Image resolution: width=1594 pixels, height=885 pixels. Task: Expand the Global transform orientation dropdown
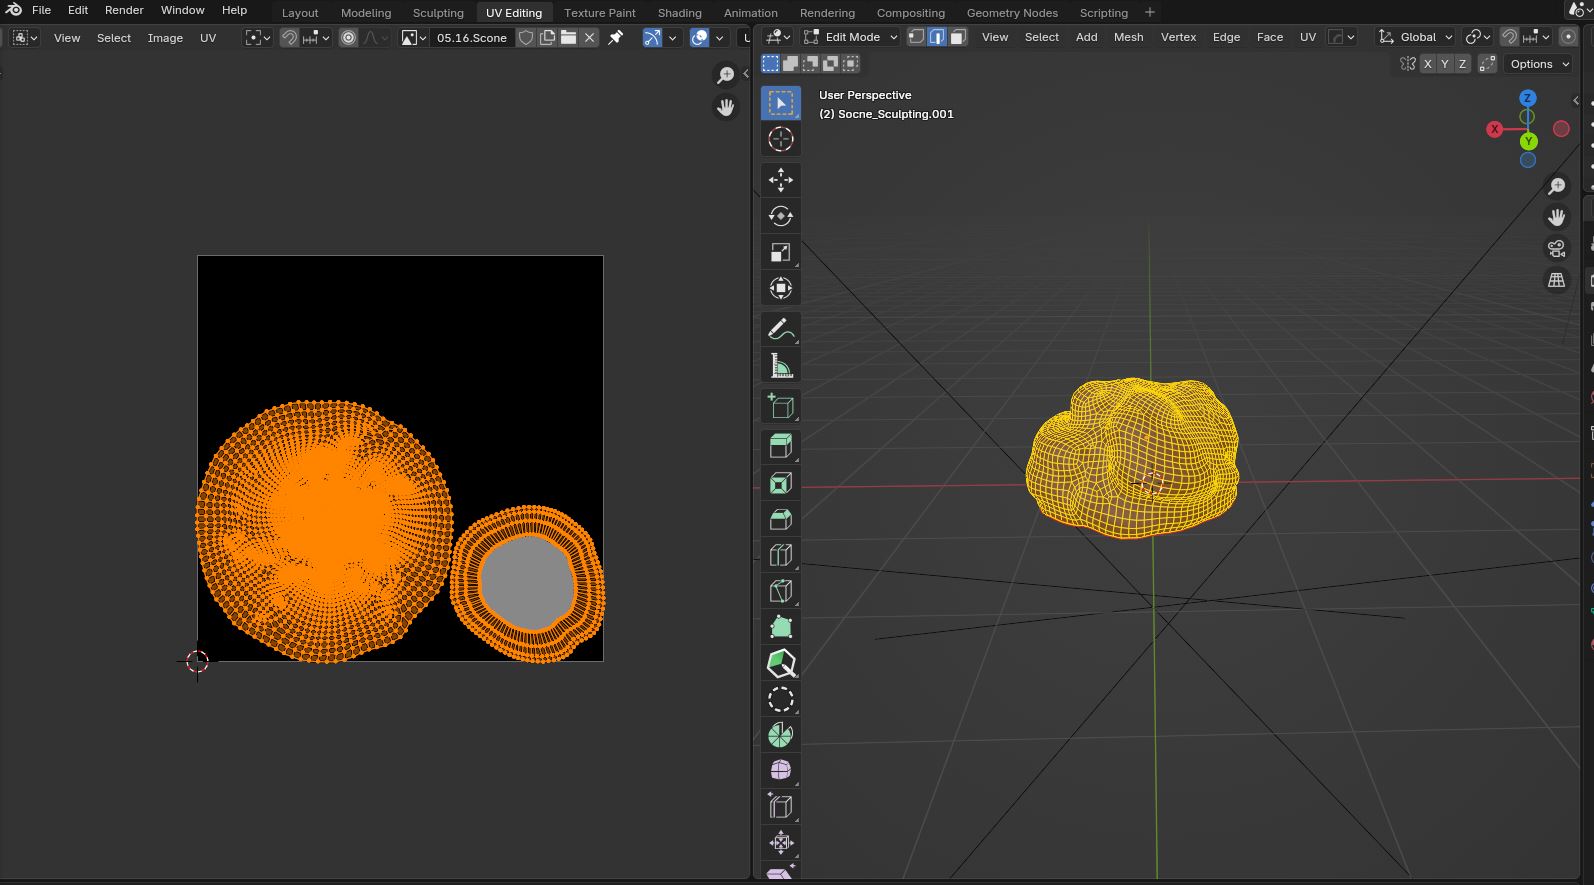1416,37
